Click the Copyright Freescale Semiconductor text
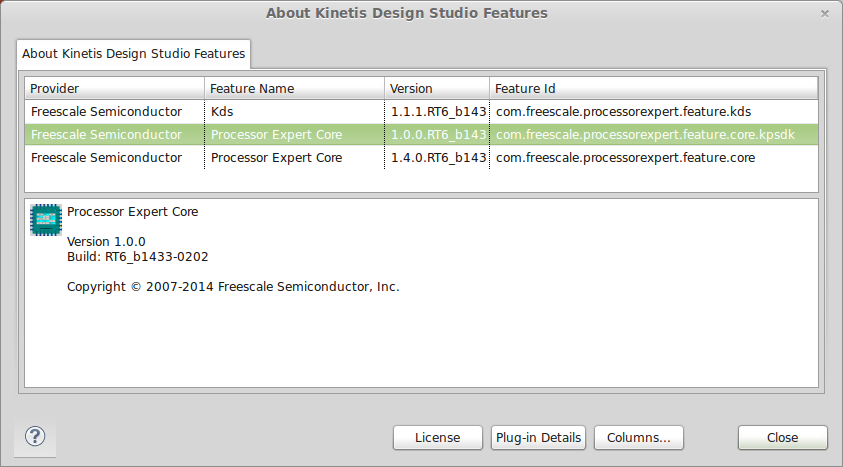The width and height of the screenshot is (843, 467). tap(233, 287)
